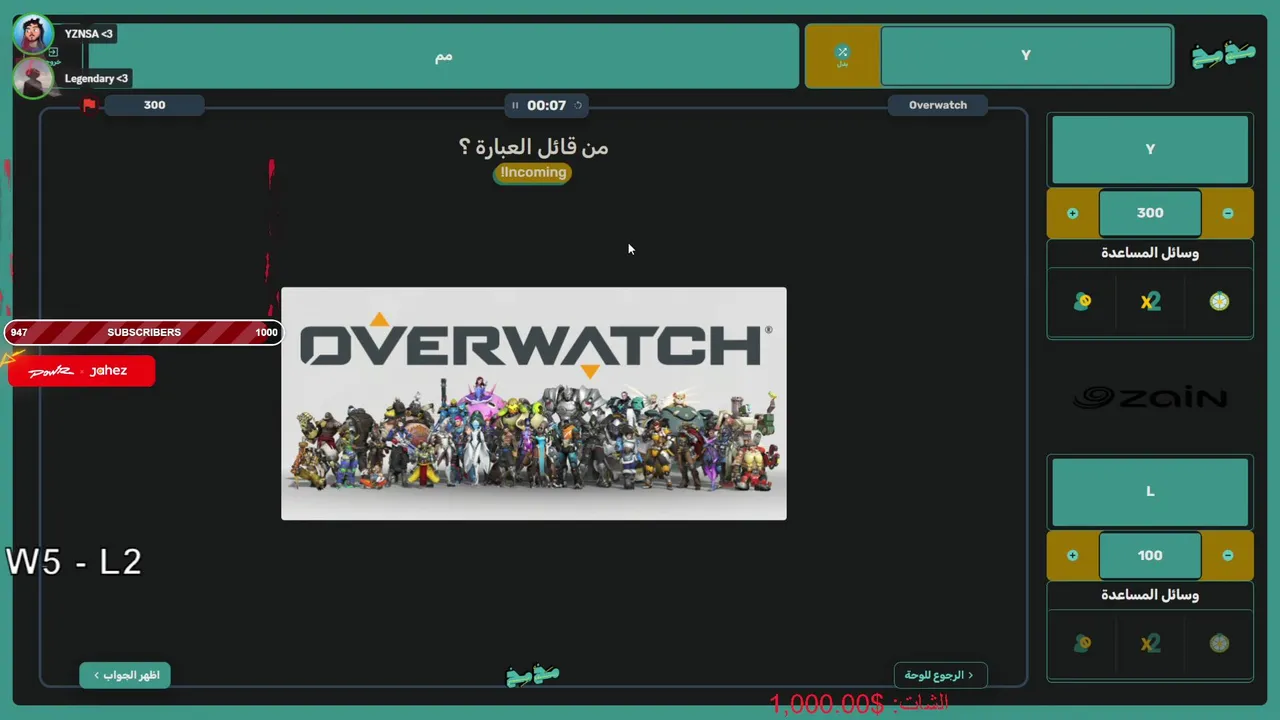Click team L score value 100
Image resolution: width=1280 pixels, height=720 pixels.
click(x=1150, y=555)
